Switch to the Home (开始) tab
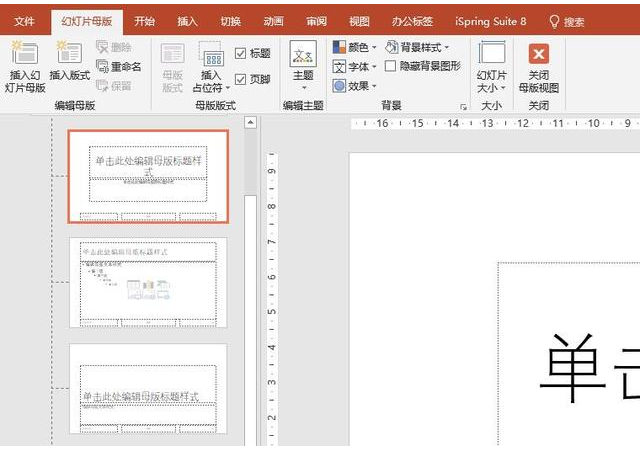 click(x=144, y=21)
